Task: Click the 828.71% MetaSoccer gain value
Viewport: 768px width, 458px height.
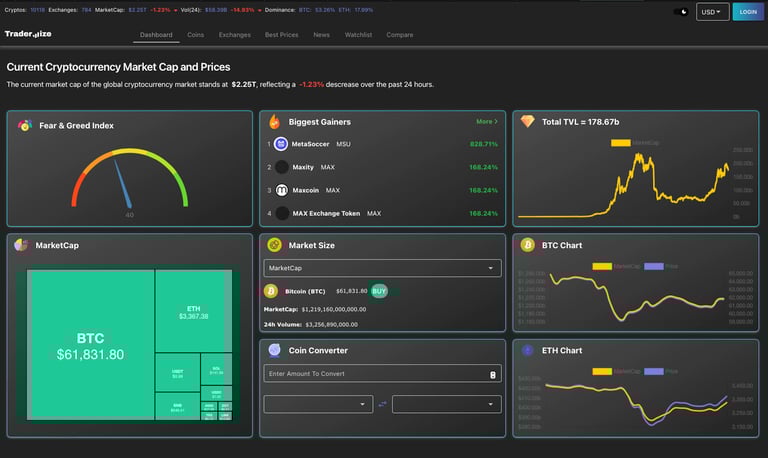Action: pyautogui.click(x=483, y=144)
